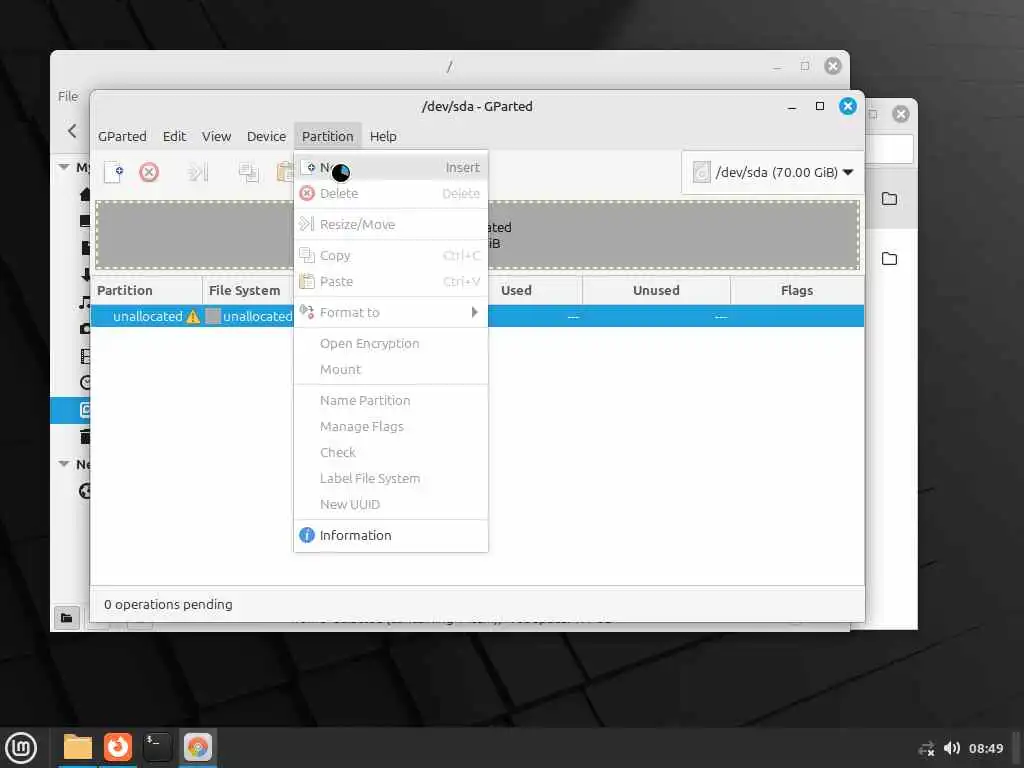Viewport: 1024px width, 768px height.
Task: Choose Open Encryption menu entry
Action: click(391, 344)
